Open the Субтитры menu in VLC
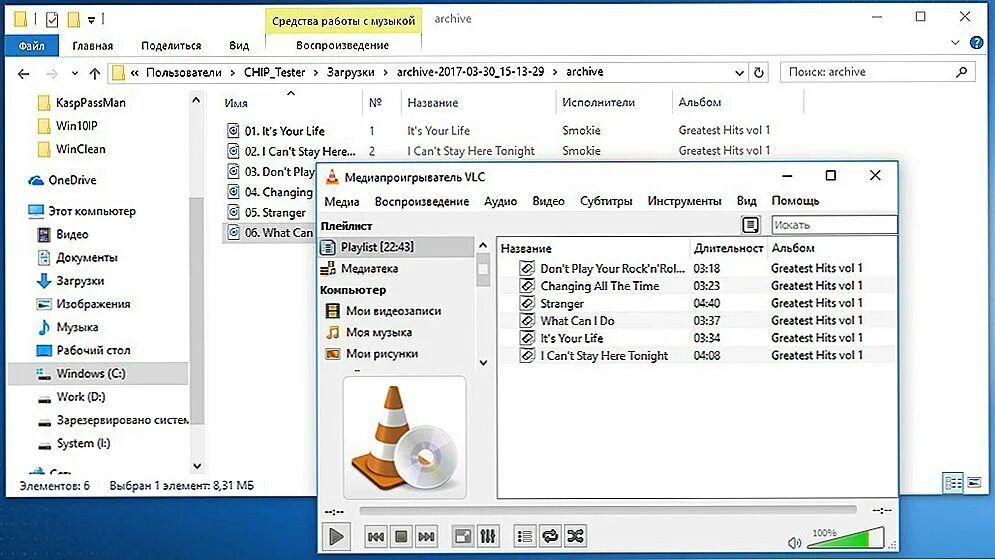This screenshot has width=995, height=560. pyautogui.click(x=606, y=201)
